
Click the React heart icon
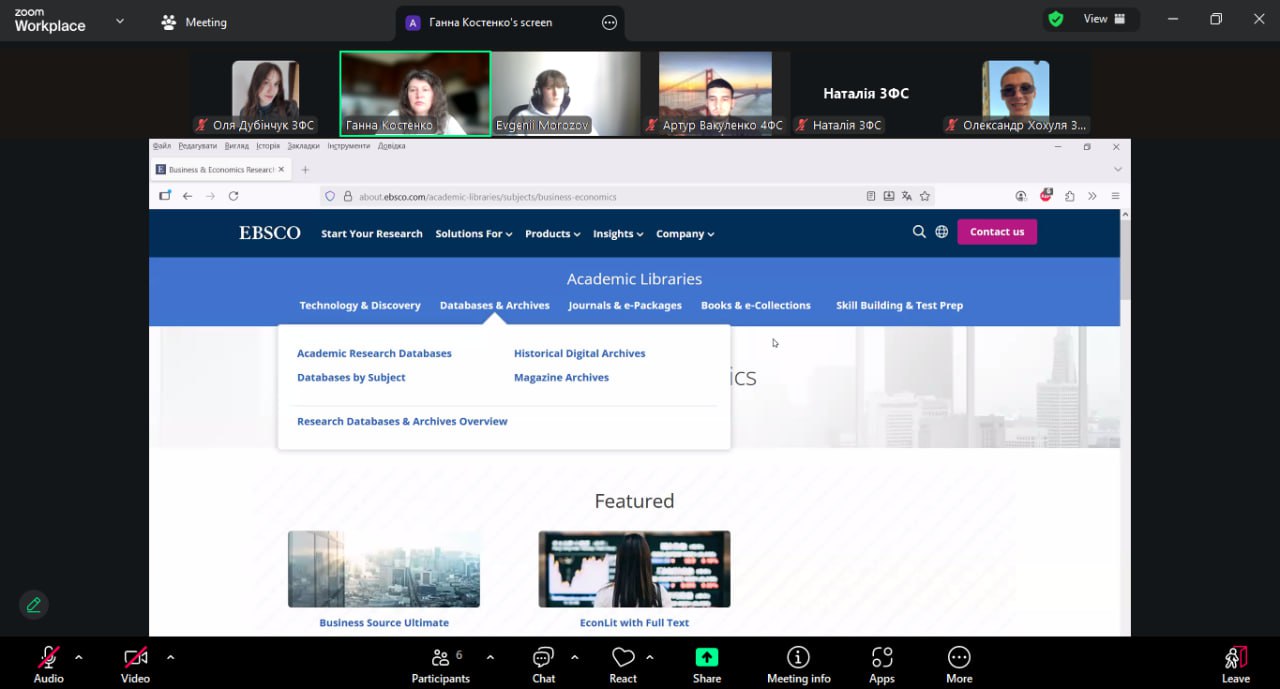pyautogui.click(x=623, y=658)
